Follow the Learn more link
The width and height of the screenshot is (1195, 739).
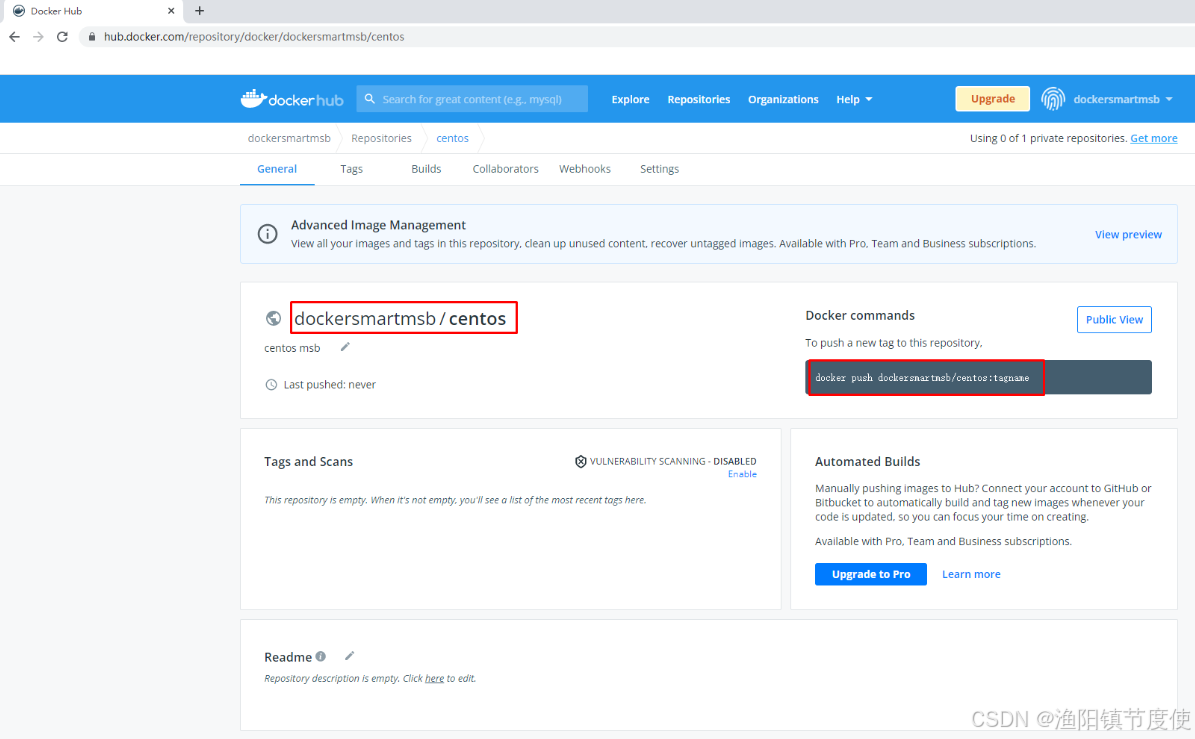click(x=971, y=574)
